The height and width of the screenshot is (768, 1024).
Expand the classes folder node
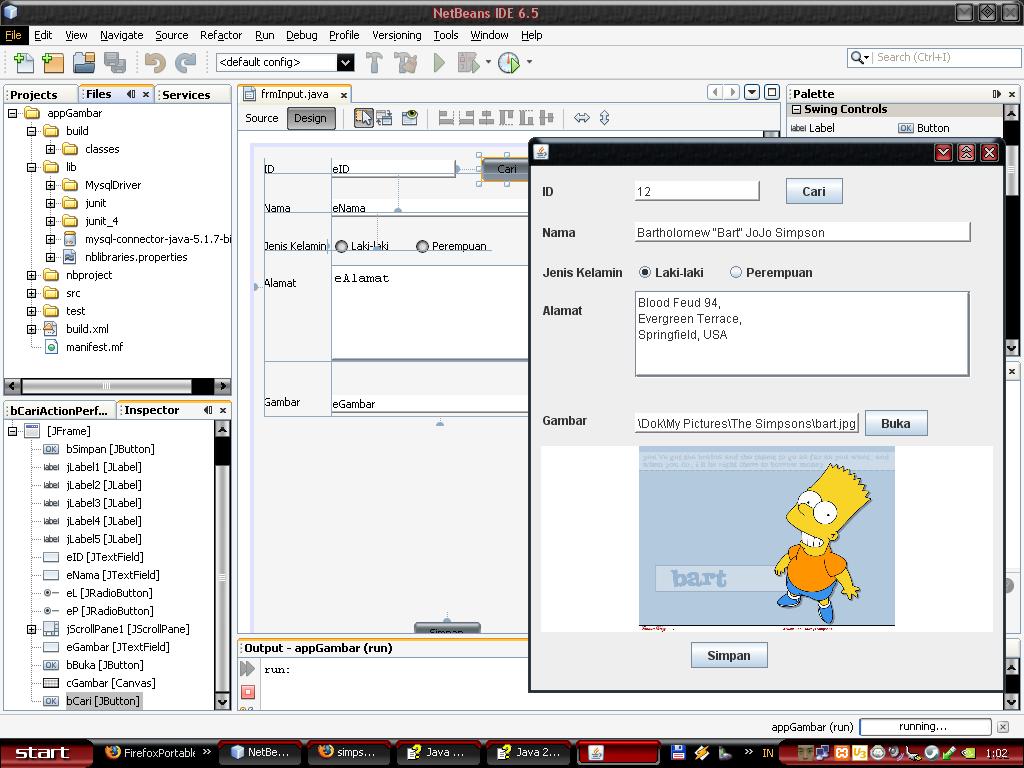[x=50, y=149]
